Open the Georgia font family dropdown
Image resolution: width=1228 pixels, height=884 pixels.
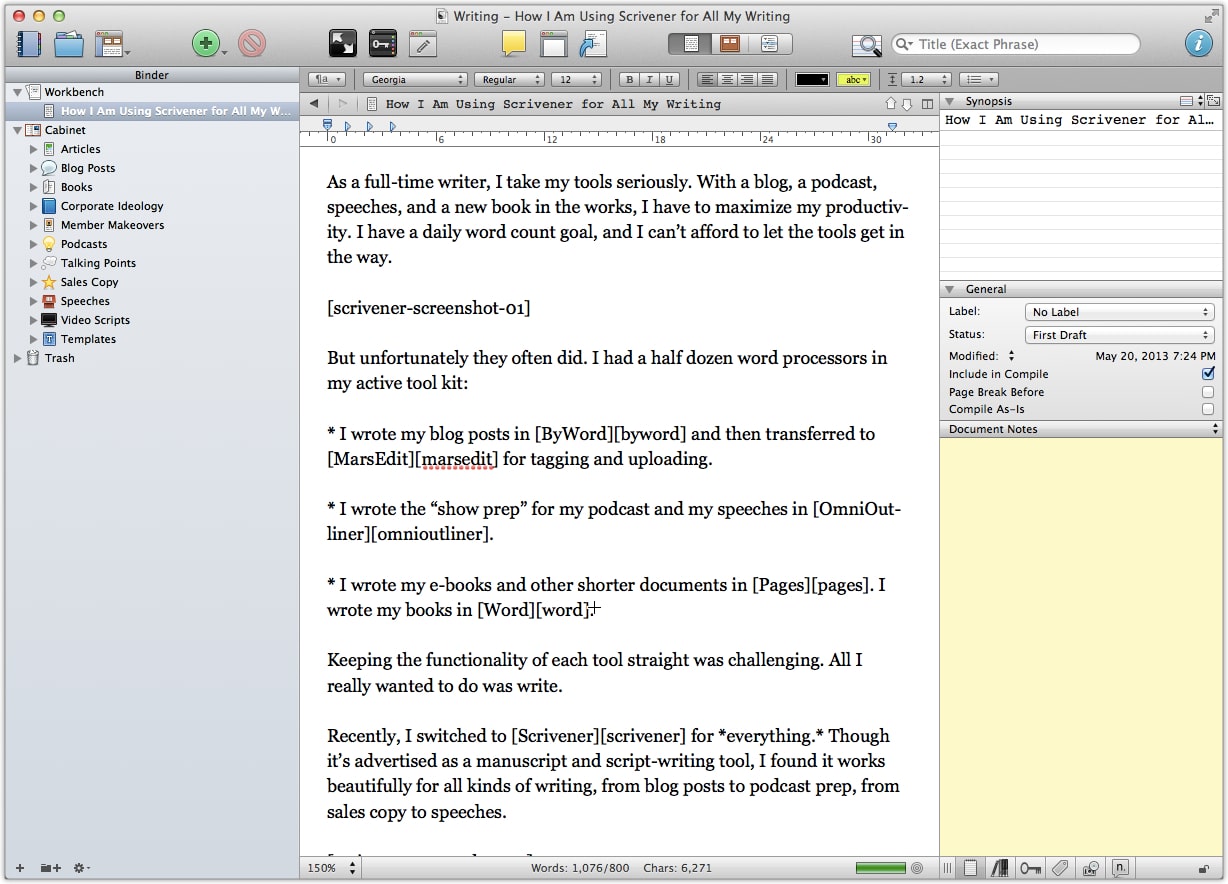pos(414,79)
